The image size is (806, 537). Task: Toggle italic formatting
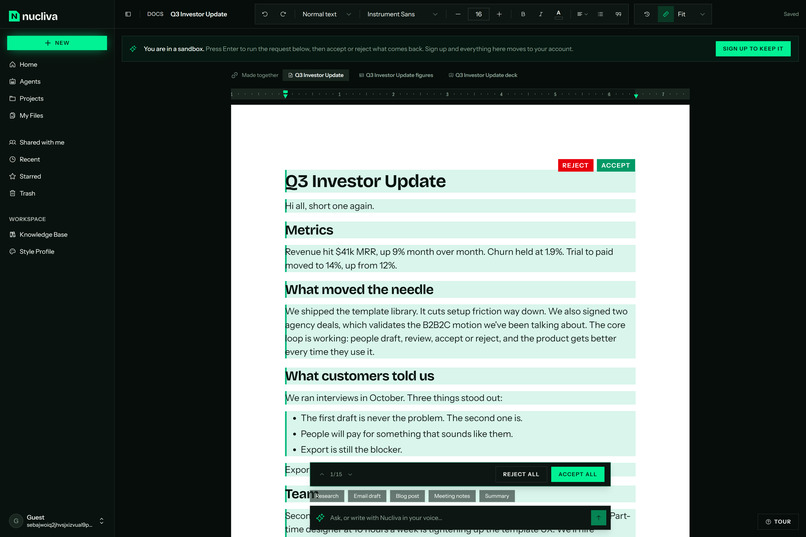tap(541, 14)
